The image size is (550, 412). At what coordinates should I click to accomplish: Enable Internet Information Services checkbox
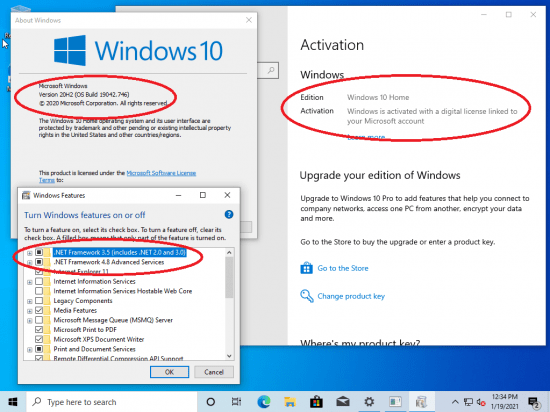pos(39,281)
